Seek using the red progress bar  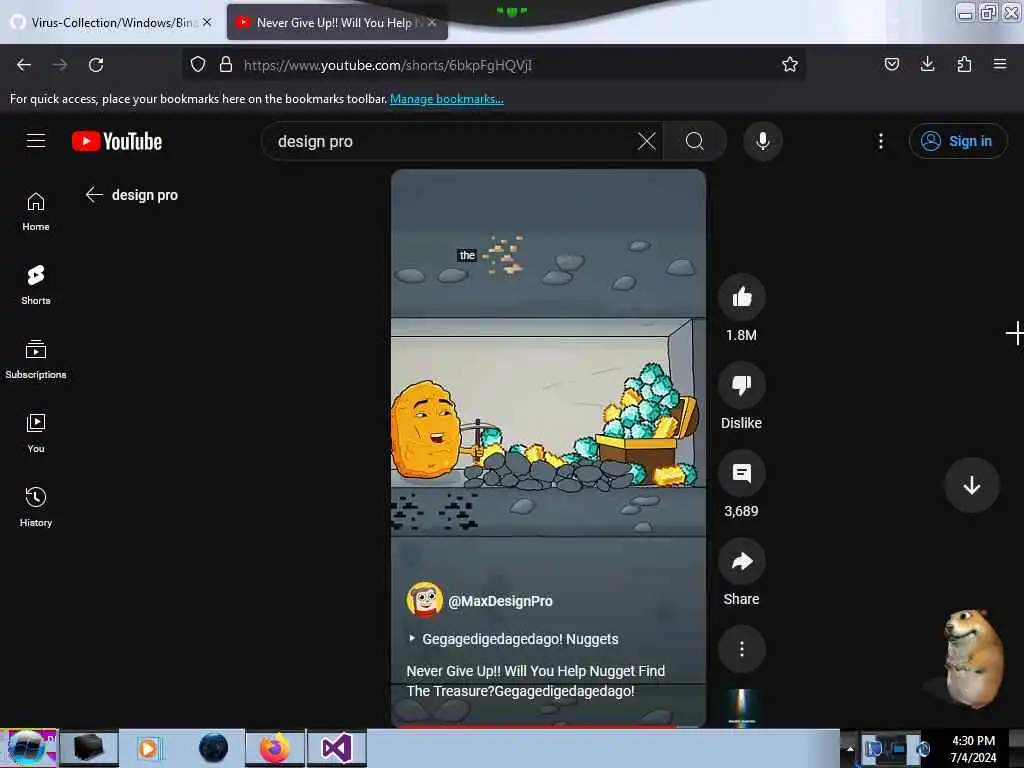(x=547, y=726)
